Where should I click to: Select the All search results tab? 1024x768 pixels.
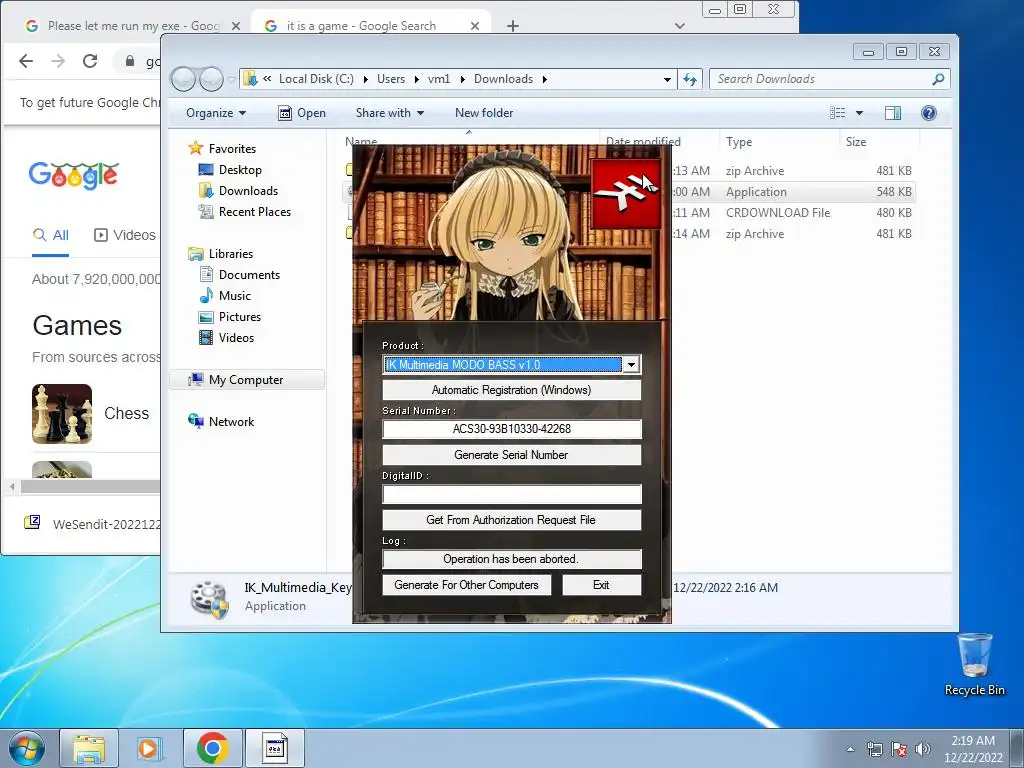pos(51,236)
